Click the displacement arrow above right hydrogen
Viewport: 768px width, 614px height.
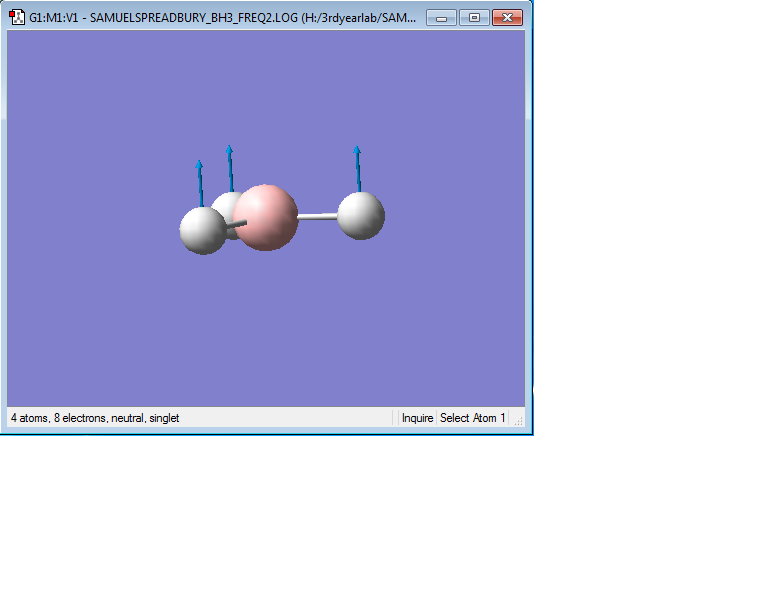click(358, 168)
